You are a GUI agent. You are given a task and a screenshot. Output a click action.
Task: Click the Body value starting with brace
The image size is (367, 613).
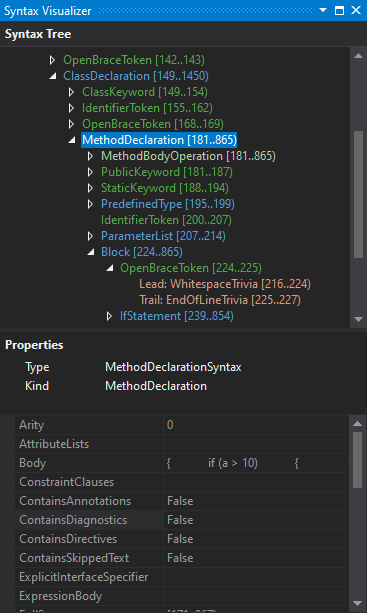pyautogui.click(x=256, y=463)
